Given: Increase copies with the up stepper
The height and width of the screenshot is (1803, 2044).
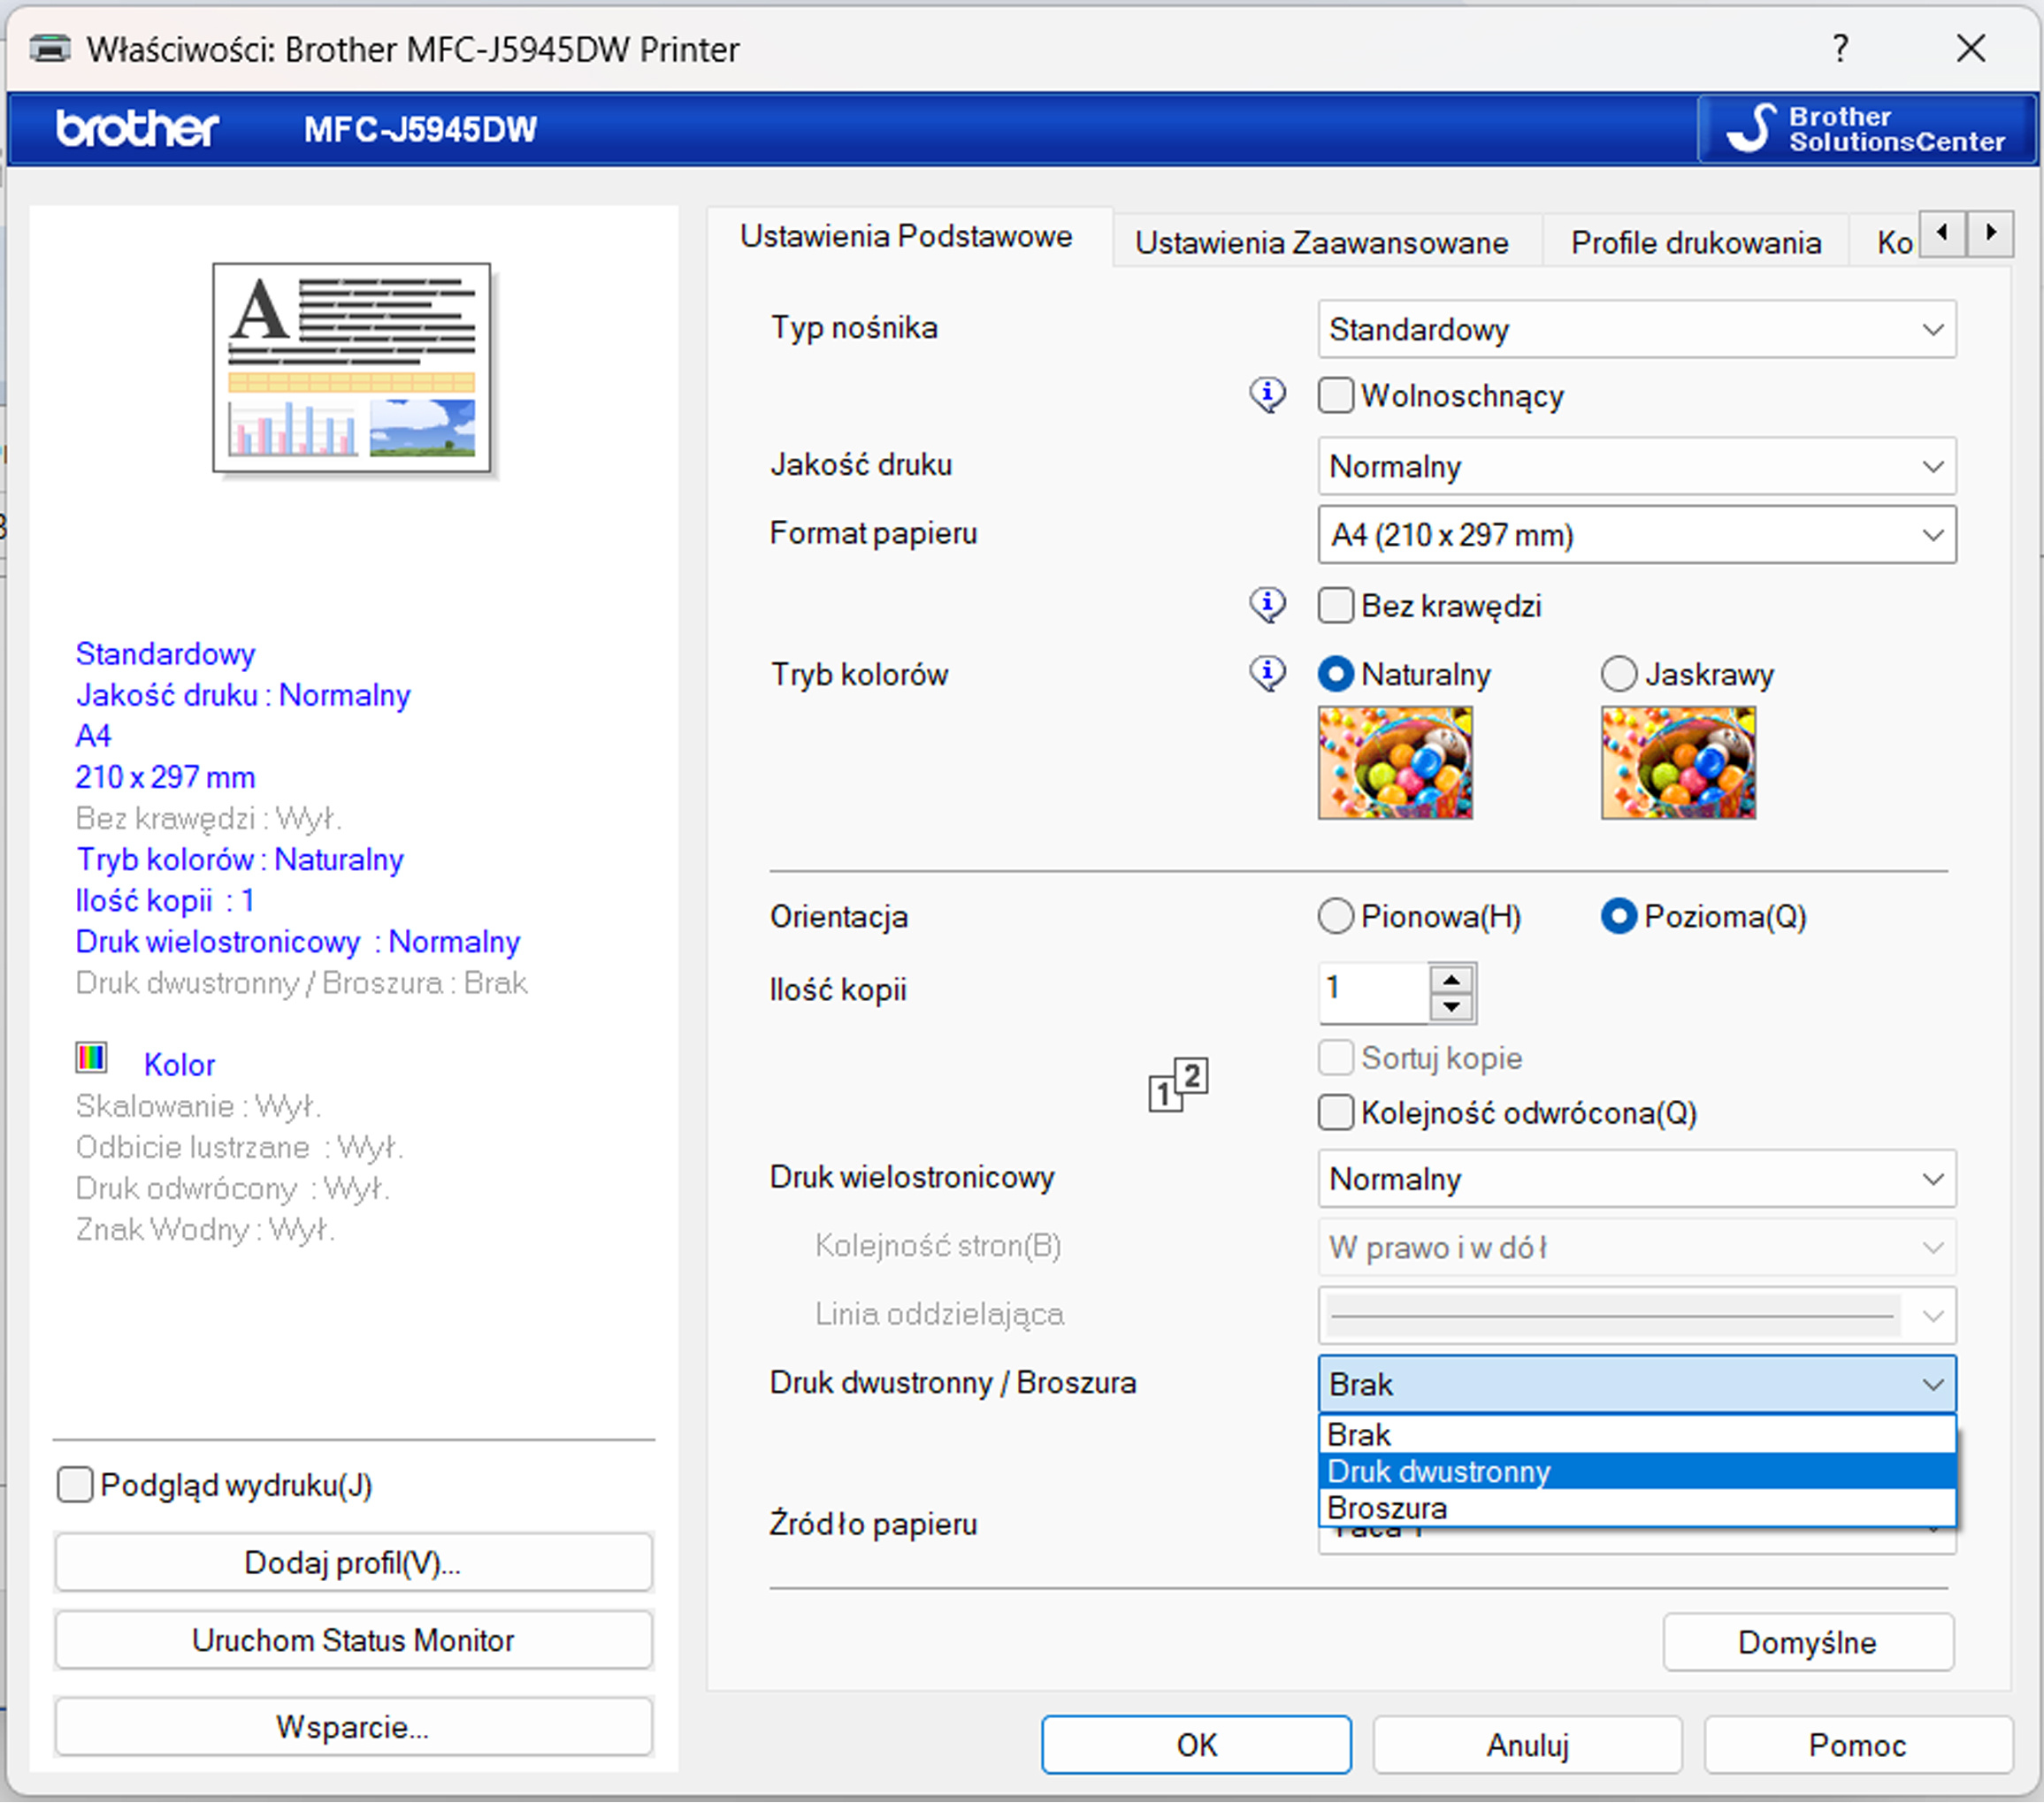Looking at the screenshot, I should tap(1451, 978).
